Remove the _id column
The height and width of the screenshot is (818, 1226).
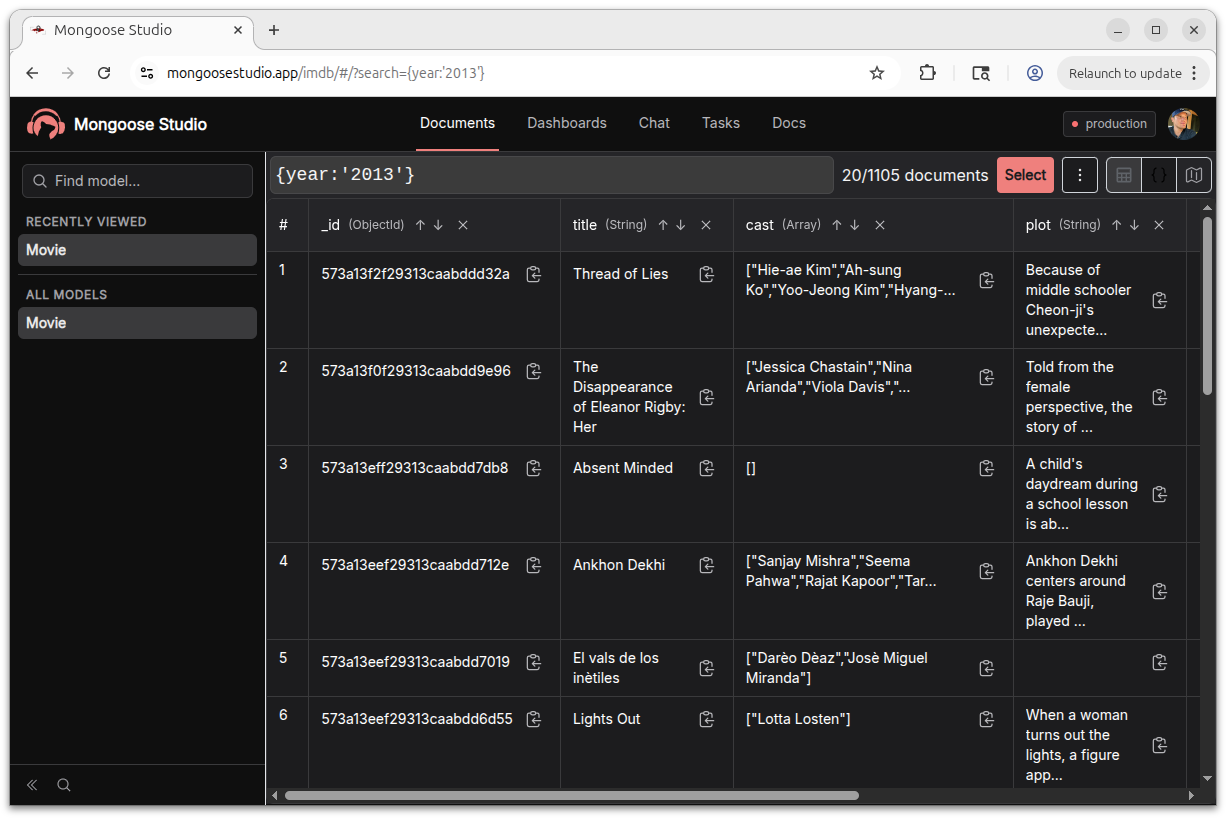click(x=463, y=225)
